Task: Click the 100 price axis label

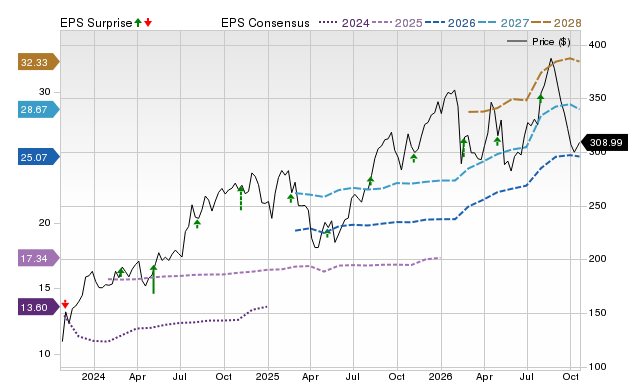Action: point(598,366)
